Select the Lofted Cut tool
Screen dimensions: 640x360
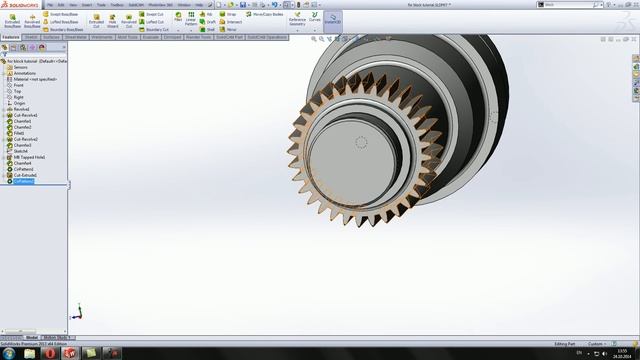[151, 22]
